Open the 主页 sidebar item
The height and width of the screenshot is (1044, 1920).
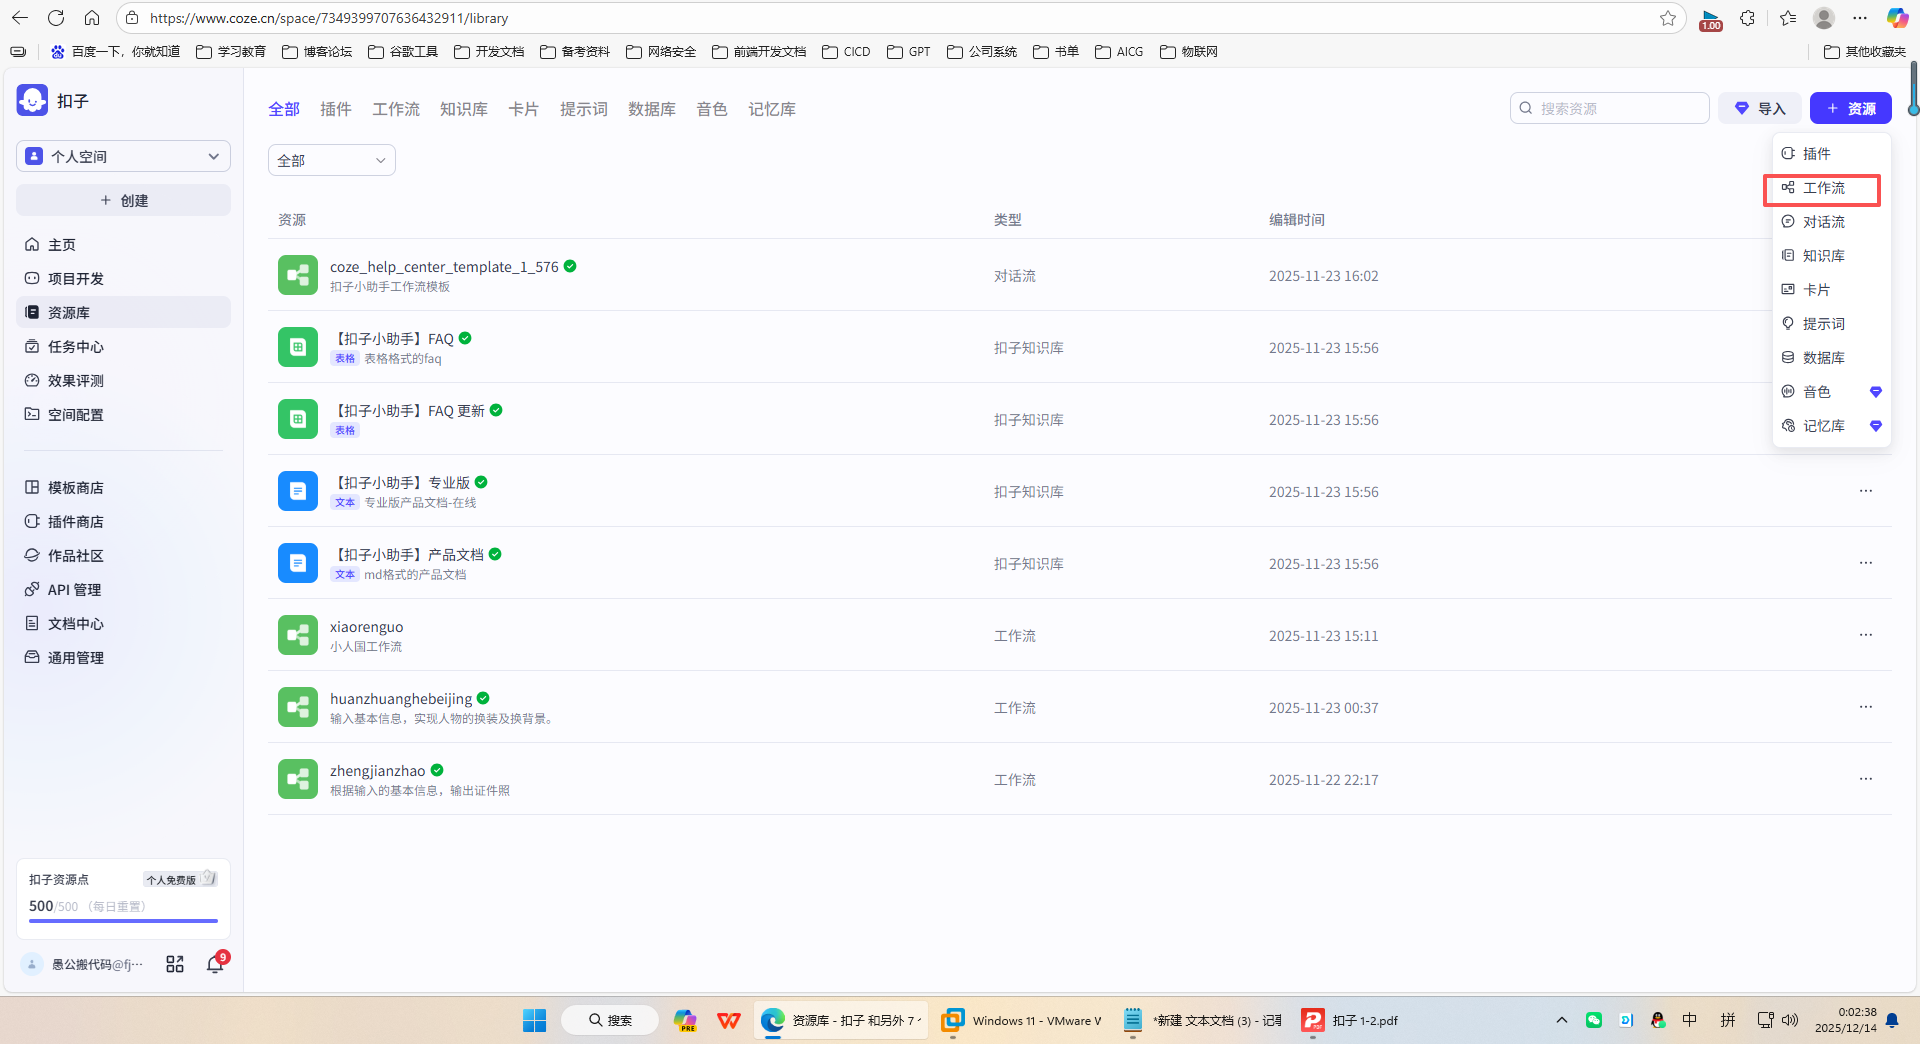tap(123, 245)
